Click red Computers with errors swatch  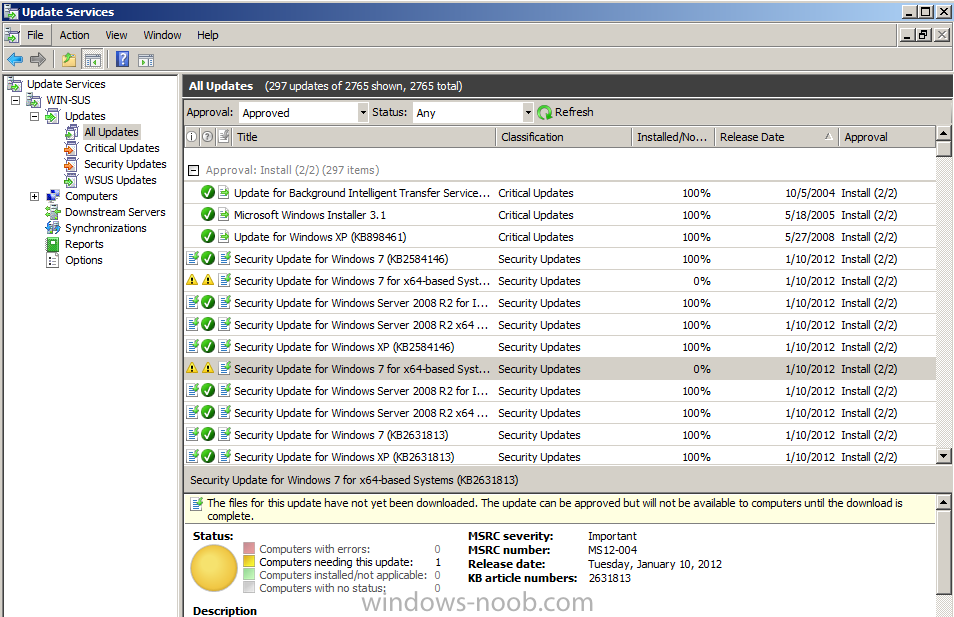[248, 548]
